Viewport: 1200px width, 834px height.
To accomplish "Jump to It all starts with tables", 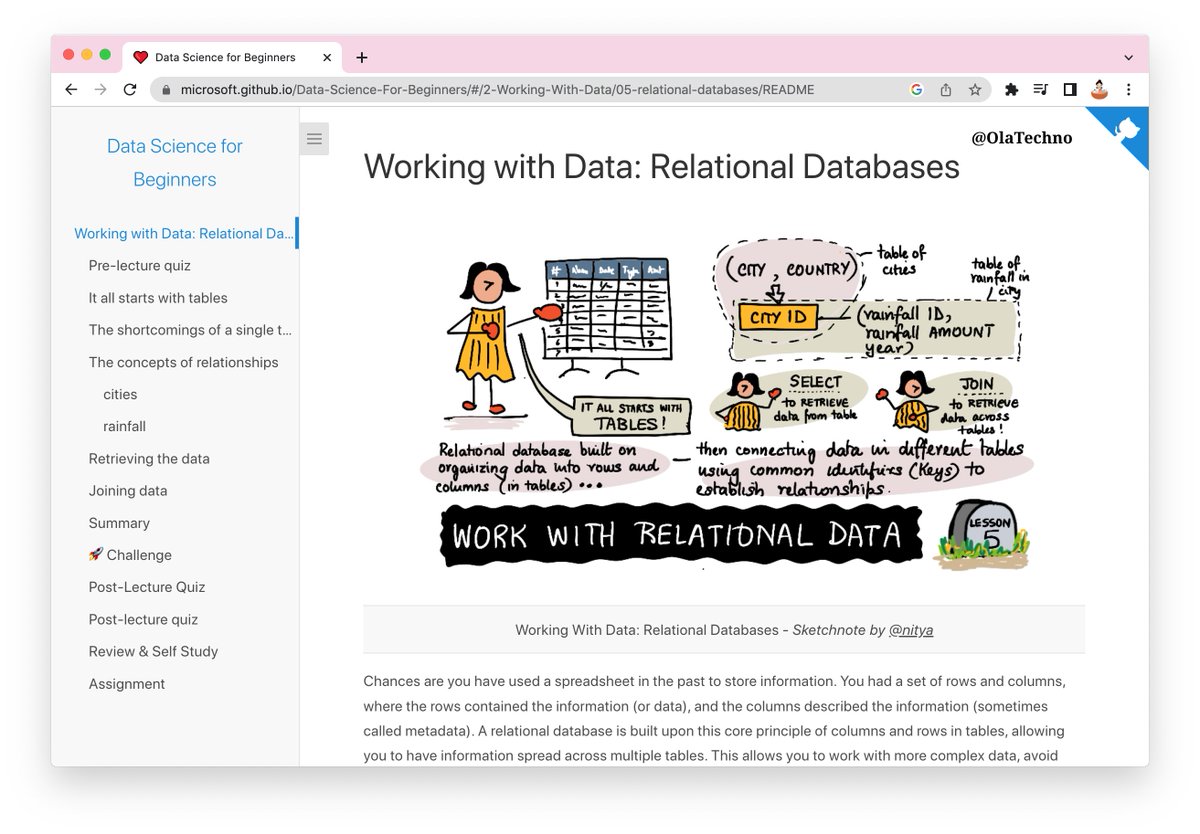I will pyautogui.click(x=158, y=297).
